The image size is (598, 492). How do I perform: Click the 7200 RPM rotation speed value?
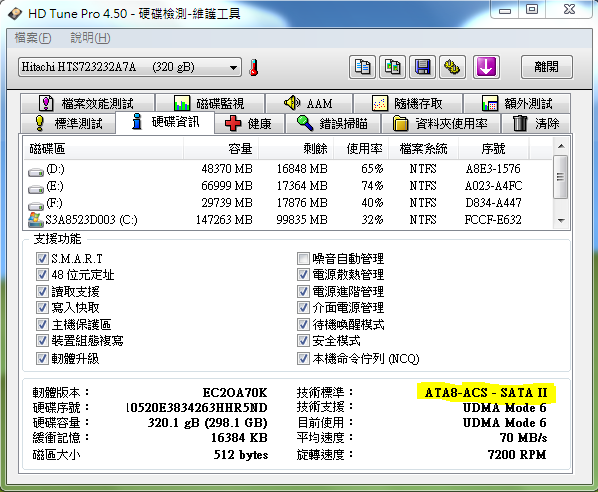(517, 455)
